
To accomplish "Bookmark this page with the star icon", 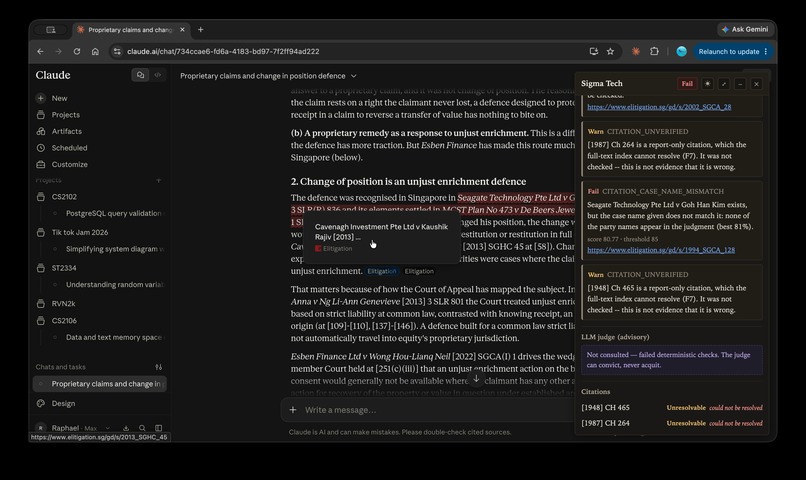I will pos(610,51).
